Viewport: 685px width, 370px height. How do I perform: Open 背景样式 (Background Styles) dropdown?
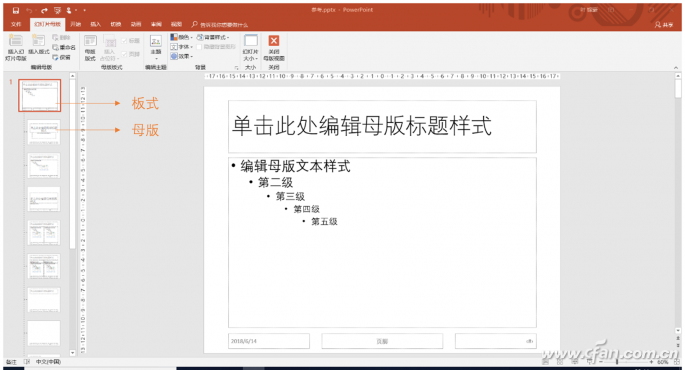(213, 37)
